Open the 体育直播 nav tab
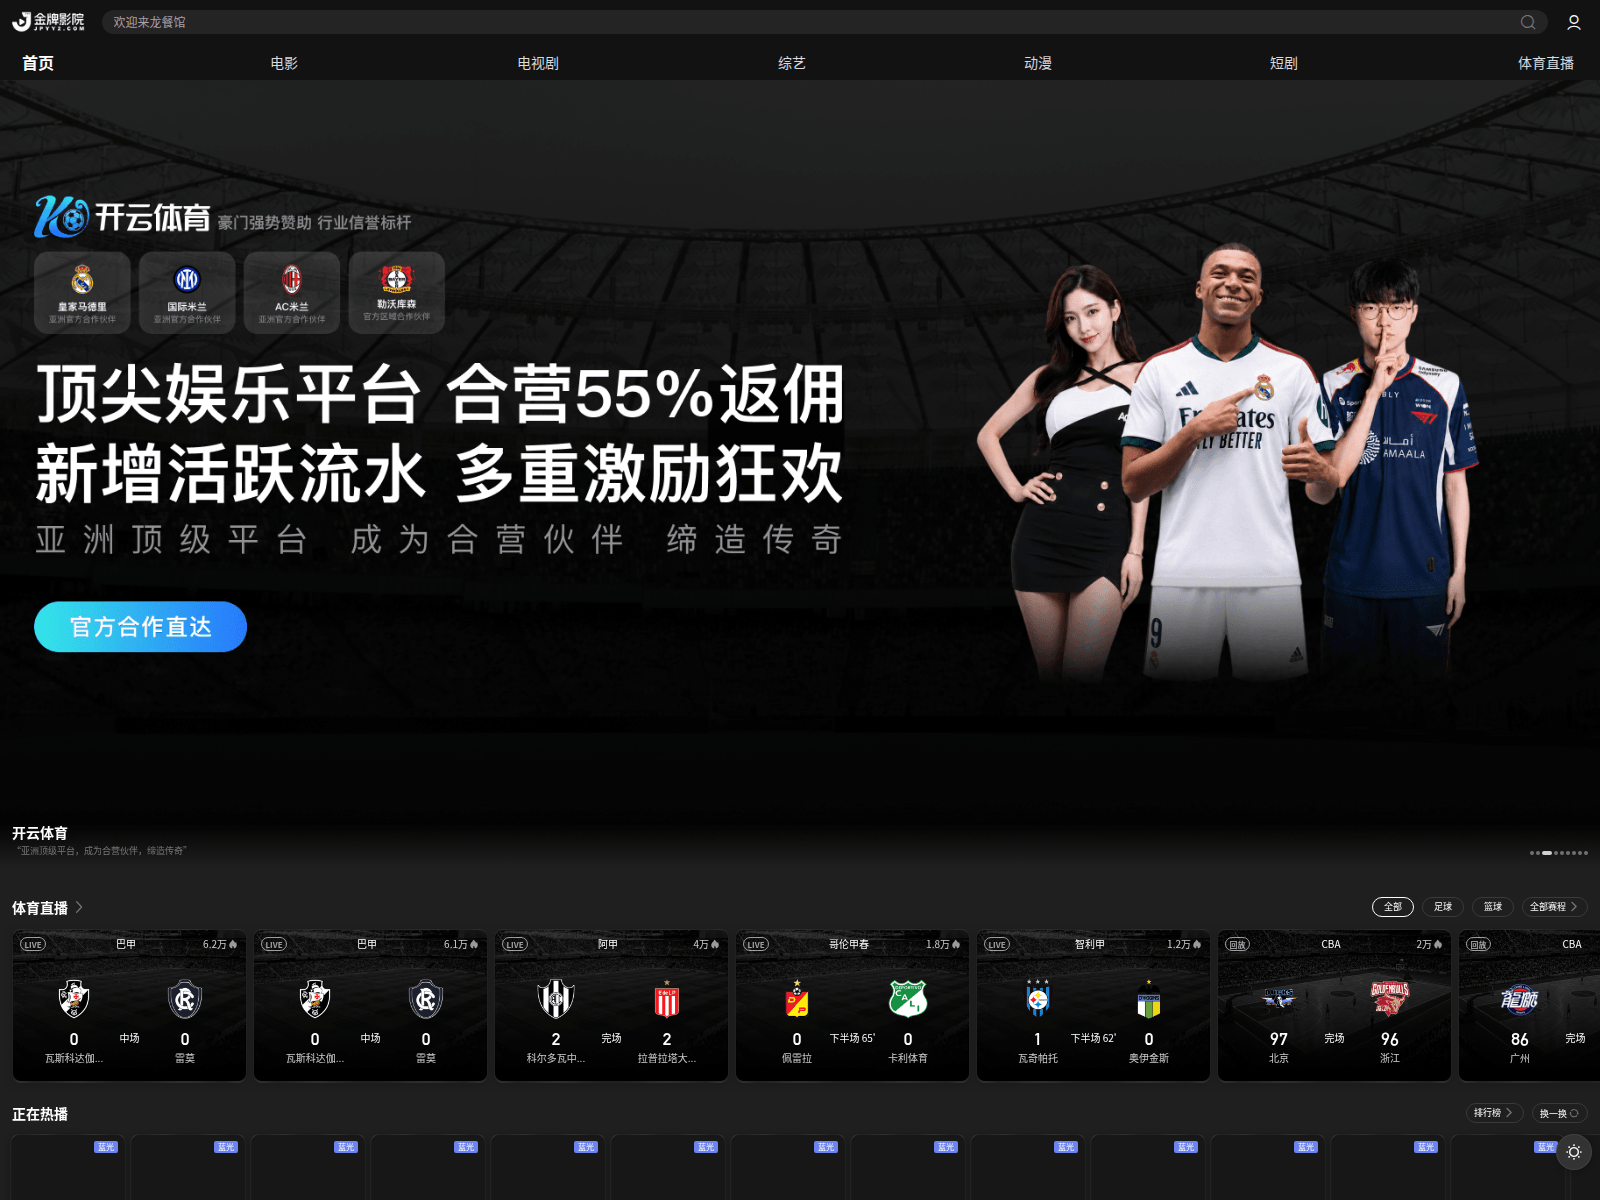 1546,63
